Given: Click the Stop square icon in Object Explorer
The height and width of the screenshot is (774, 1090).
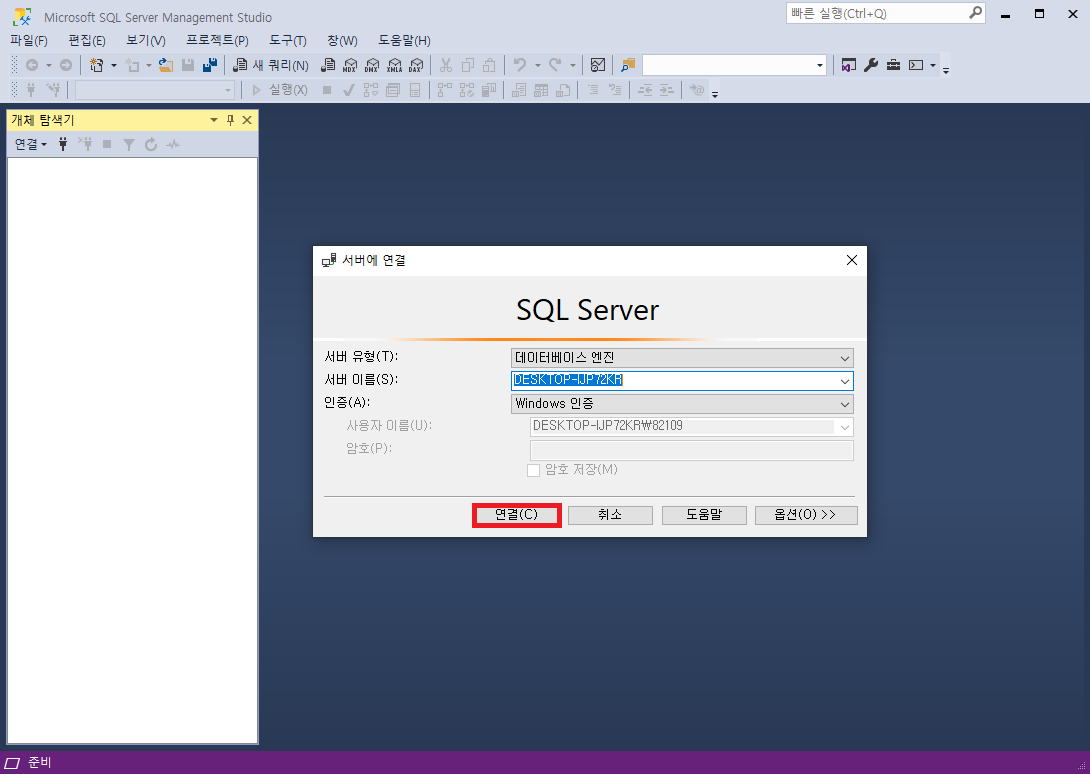Looking at the screenshot, I should click(107, 145).
